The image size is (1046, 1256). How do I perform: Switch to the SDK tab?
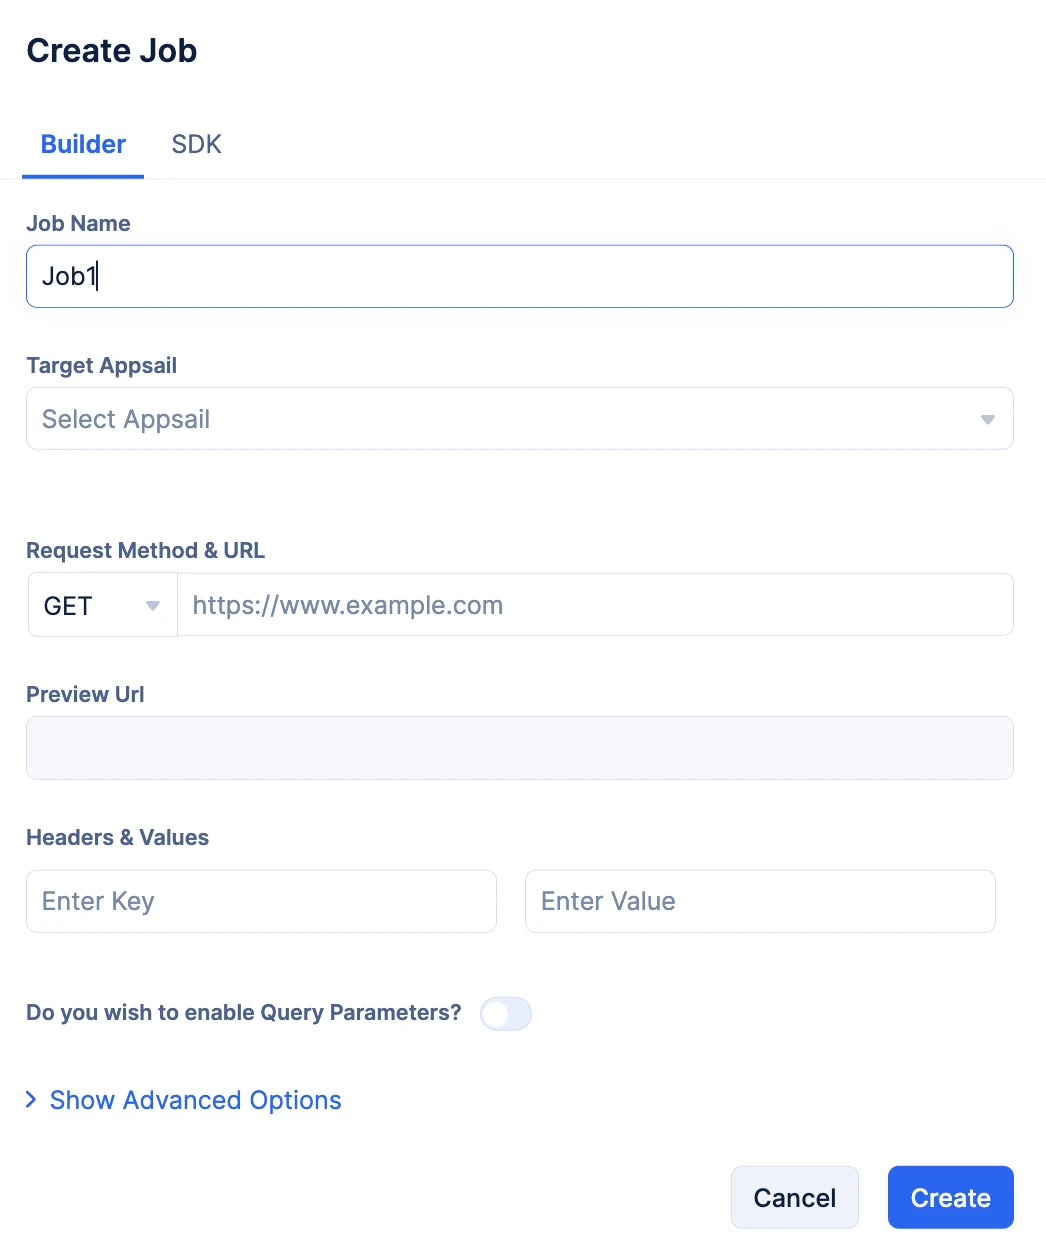tap(196, 144)
